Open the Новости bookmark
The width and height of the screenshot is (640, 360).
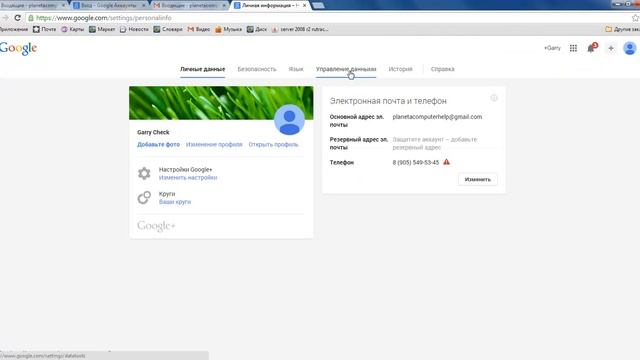tap(134, 29)
